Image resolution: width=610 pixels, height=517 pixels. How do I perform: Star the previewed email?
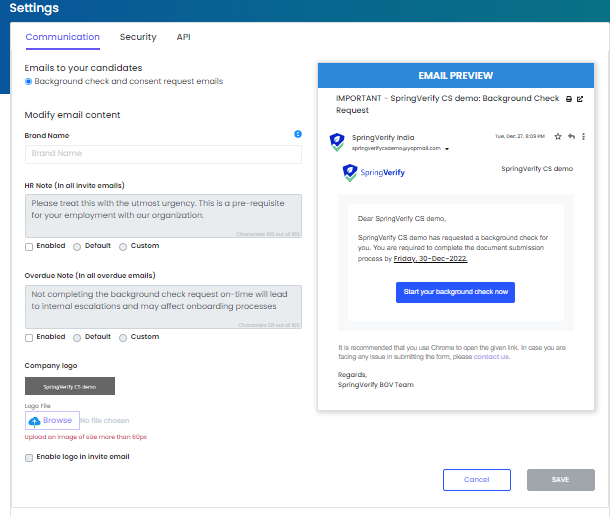pos(558,136)
